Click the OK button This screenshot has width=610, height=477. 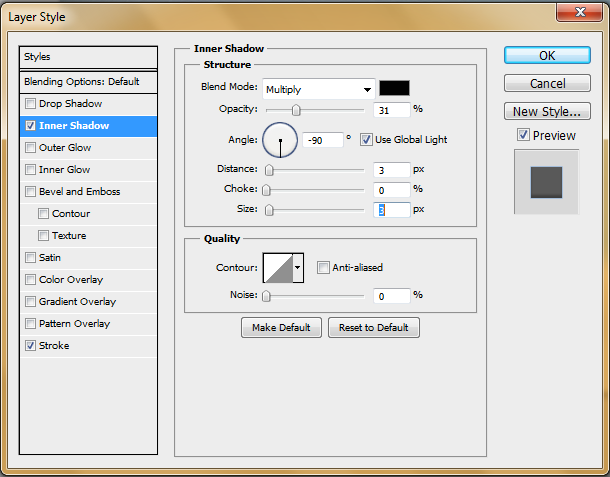[548, 55]
